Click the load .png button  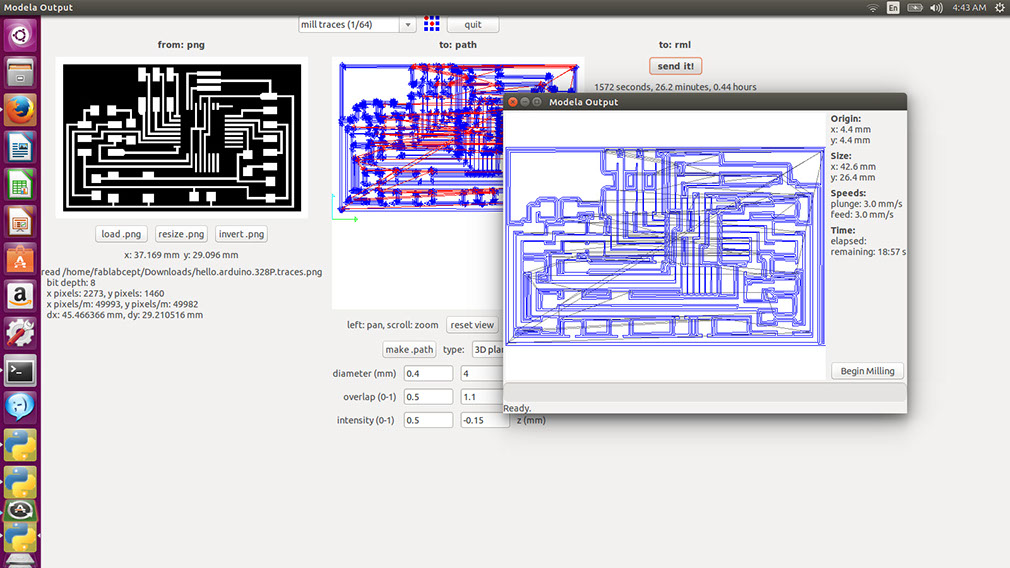[x=121, y=234]
